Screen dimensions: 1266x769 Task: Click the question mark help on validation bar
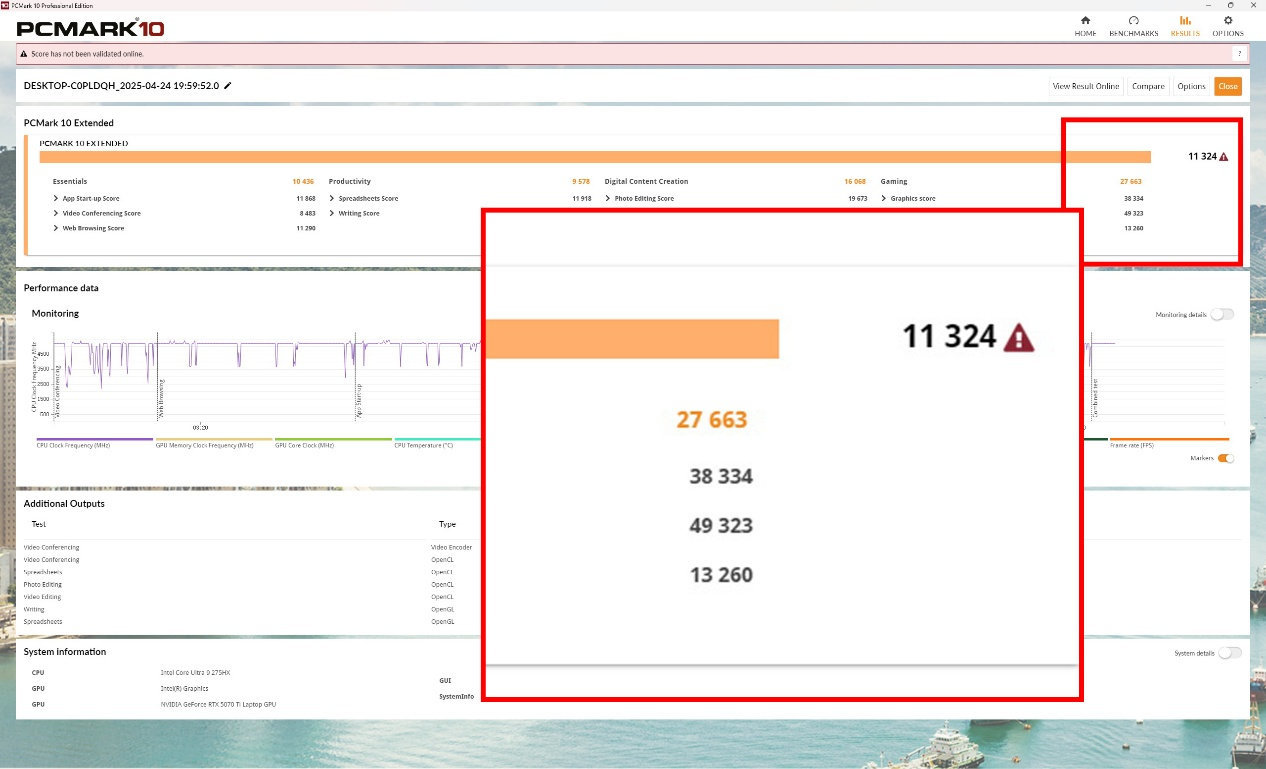(x=1240, y=53)
